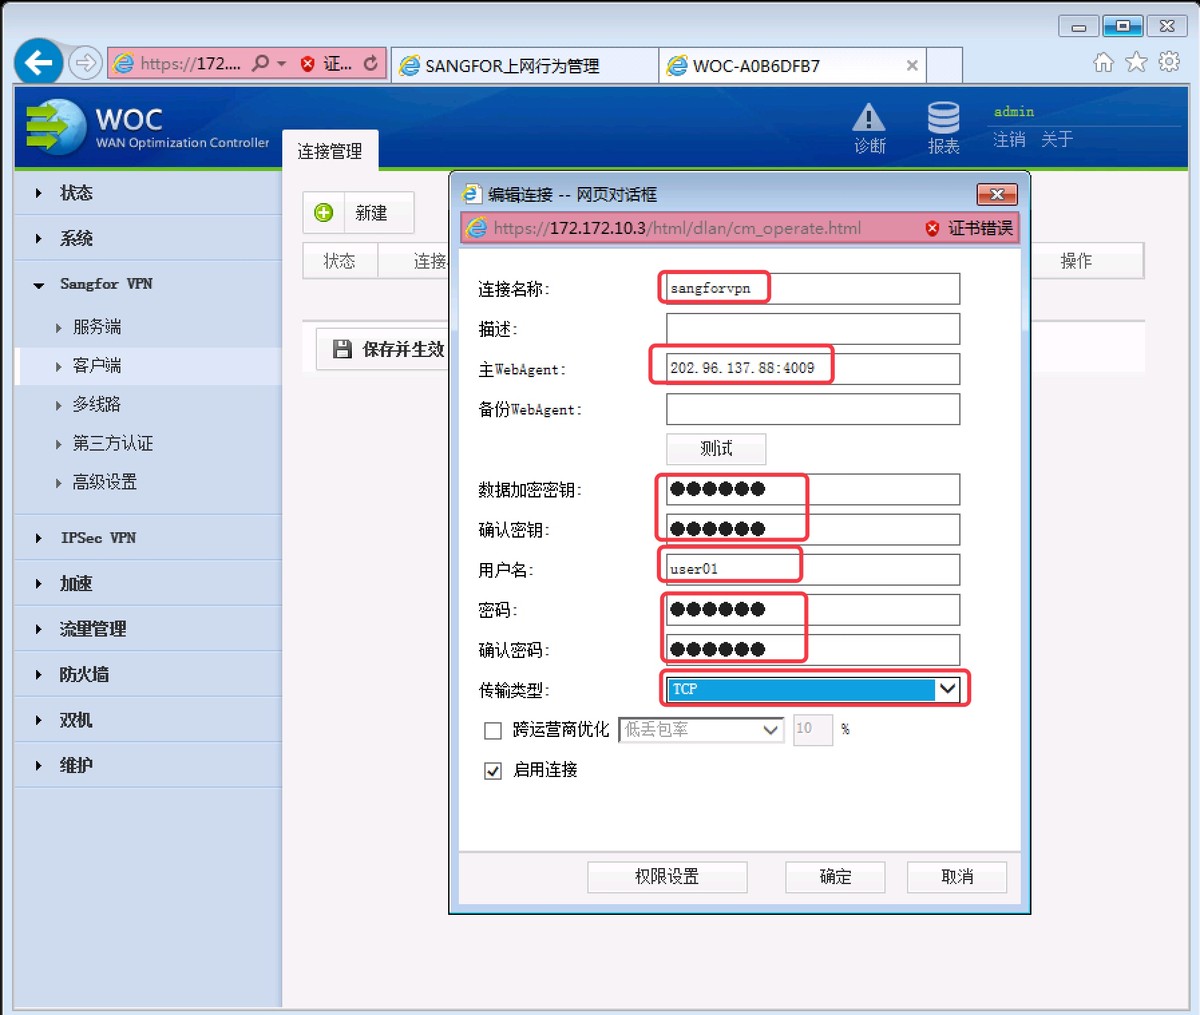Screen dimensions: 1200x1015
Task: Click the 确认密钥 password field
Action: [x=813, y=529]
